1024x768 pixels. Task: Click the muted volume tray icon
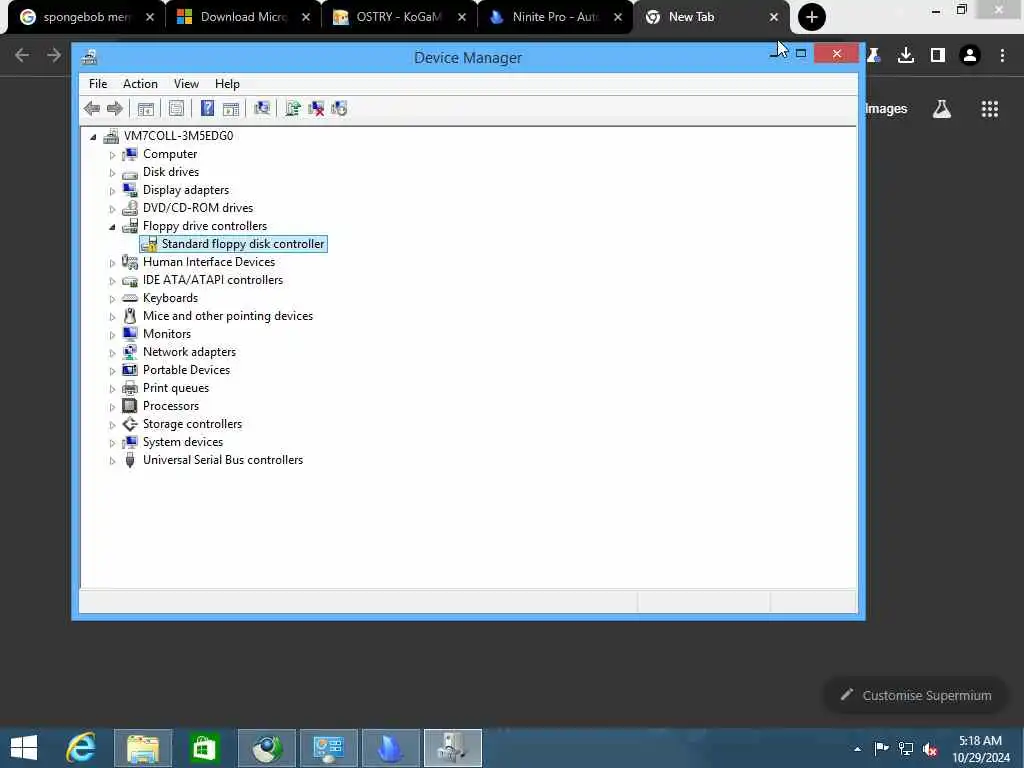[930, 749]
